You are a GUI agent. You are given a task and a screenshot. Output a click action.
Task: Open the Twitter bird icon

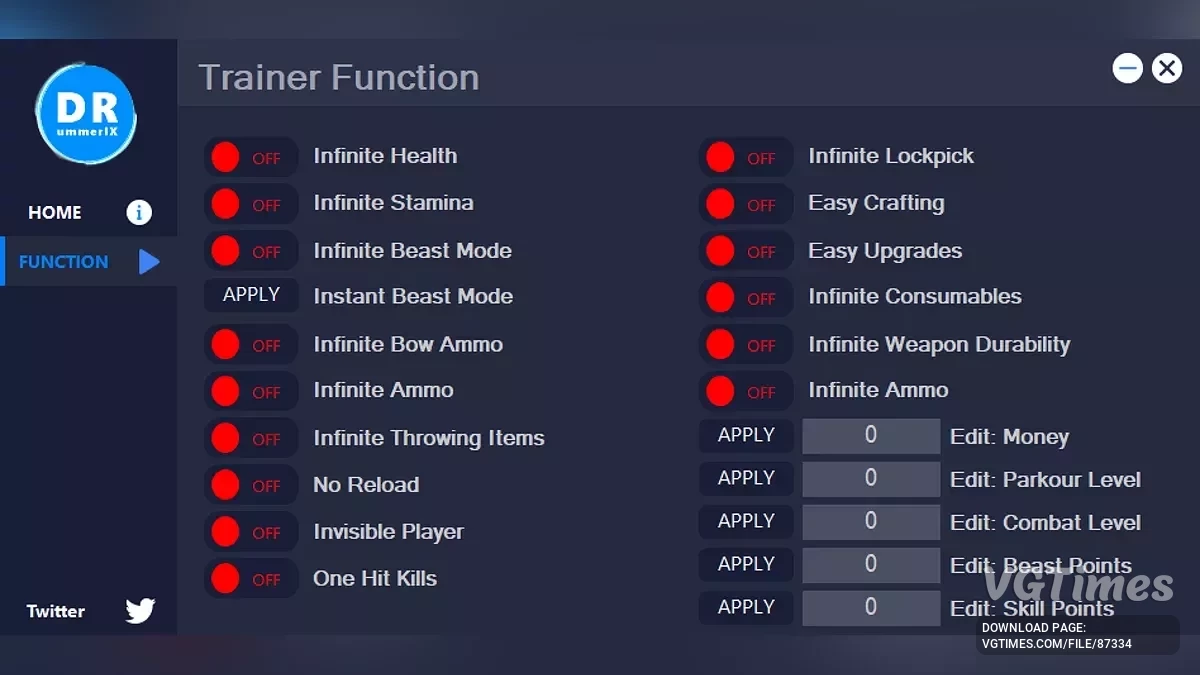click(x=140, y=611)
